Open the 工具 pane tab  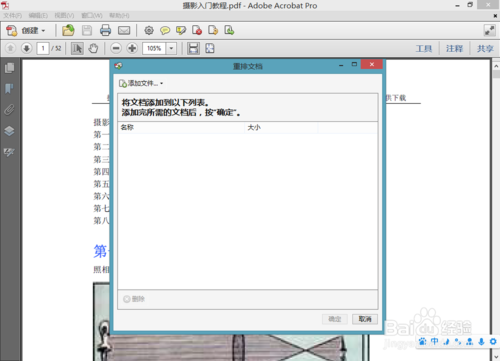click(424, 49)
